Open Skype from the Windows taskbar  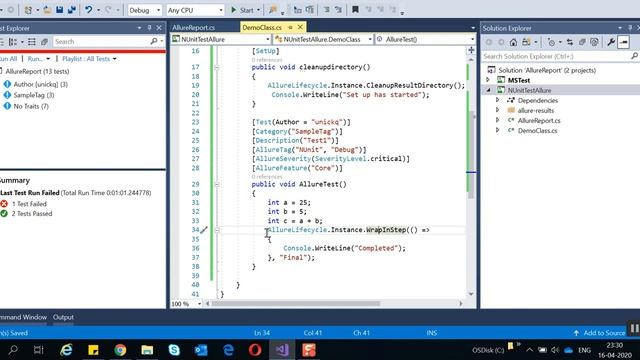click(174, 350)
